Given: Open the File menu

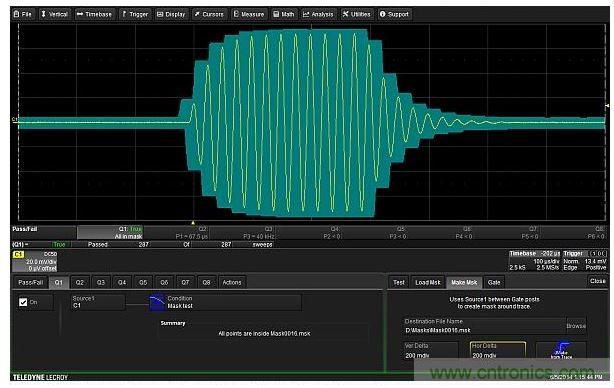Looking at the screenshot, I should coord(23,14).
